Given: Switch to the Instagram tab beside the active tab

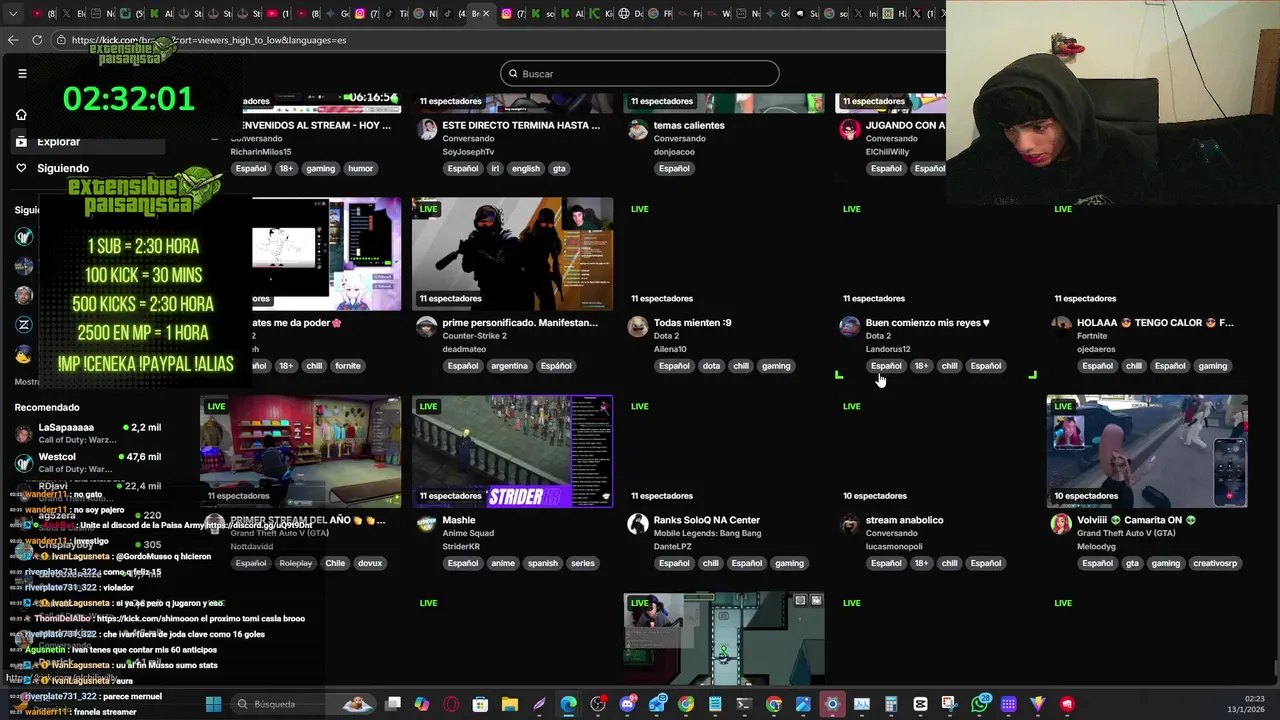Looking at the screenshot, I should click(507, 14).
